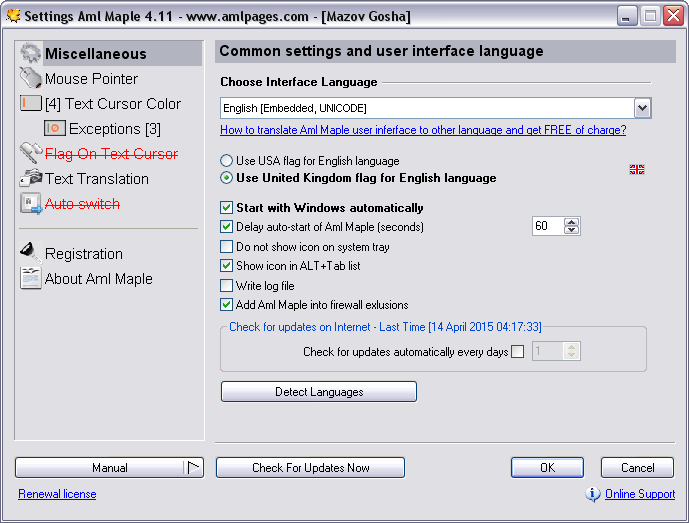Open the Auto-switch page
This screenshot has width=689, height=523.
(x=82, y=204)
